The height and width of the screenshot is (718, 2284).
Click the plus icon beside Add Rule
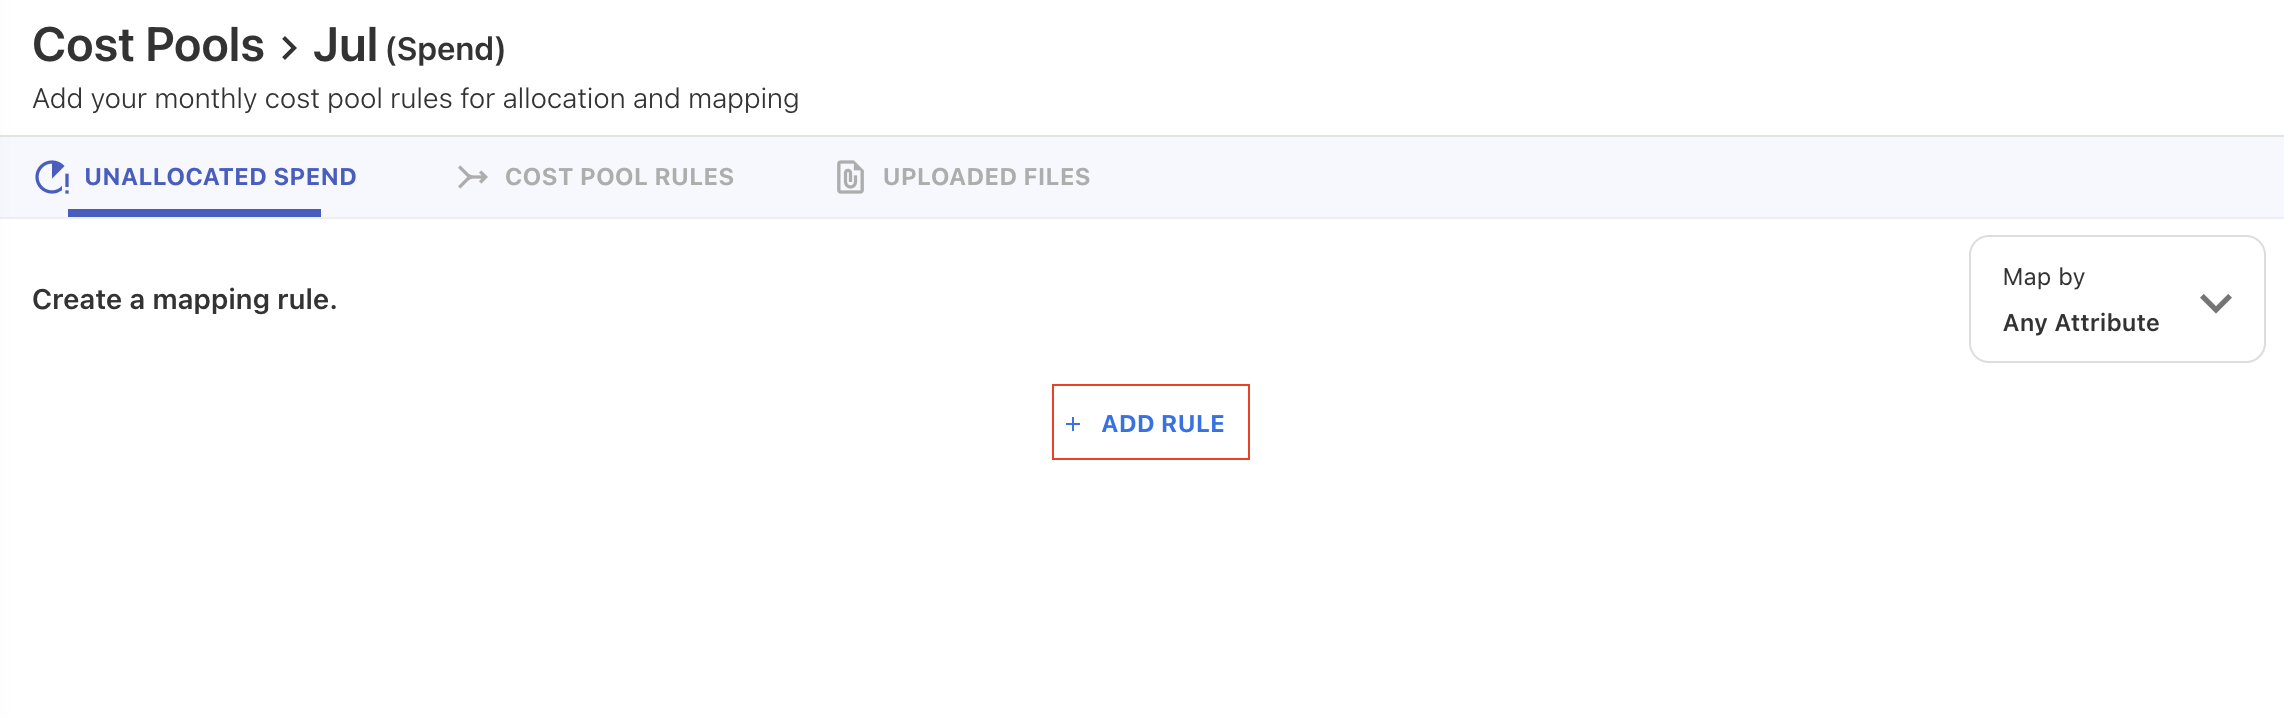(x=1073, y=424)
